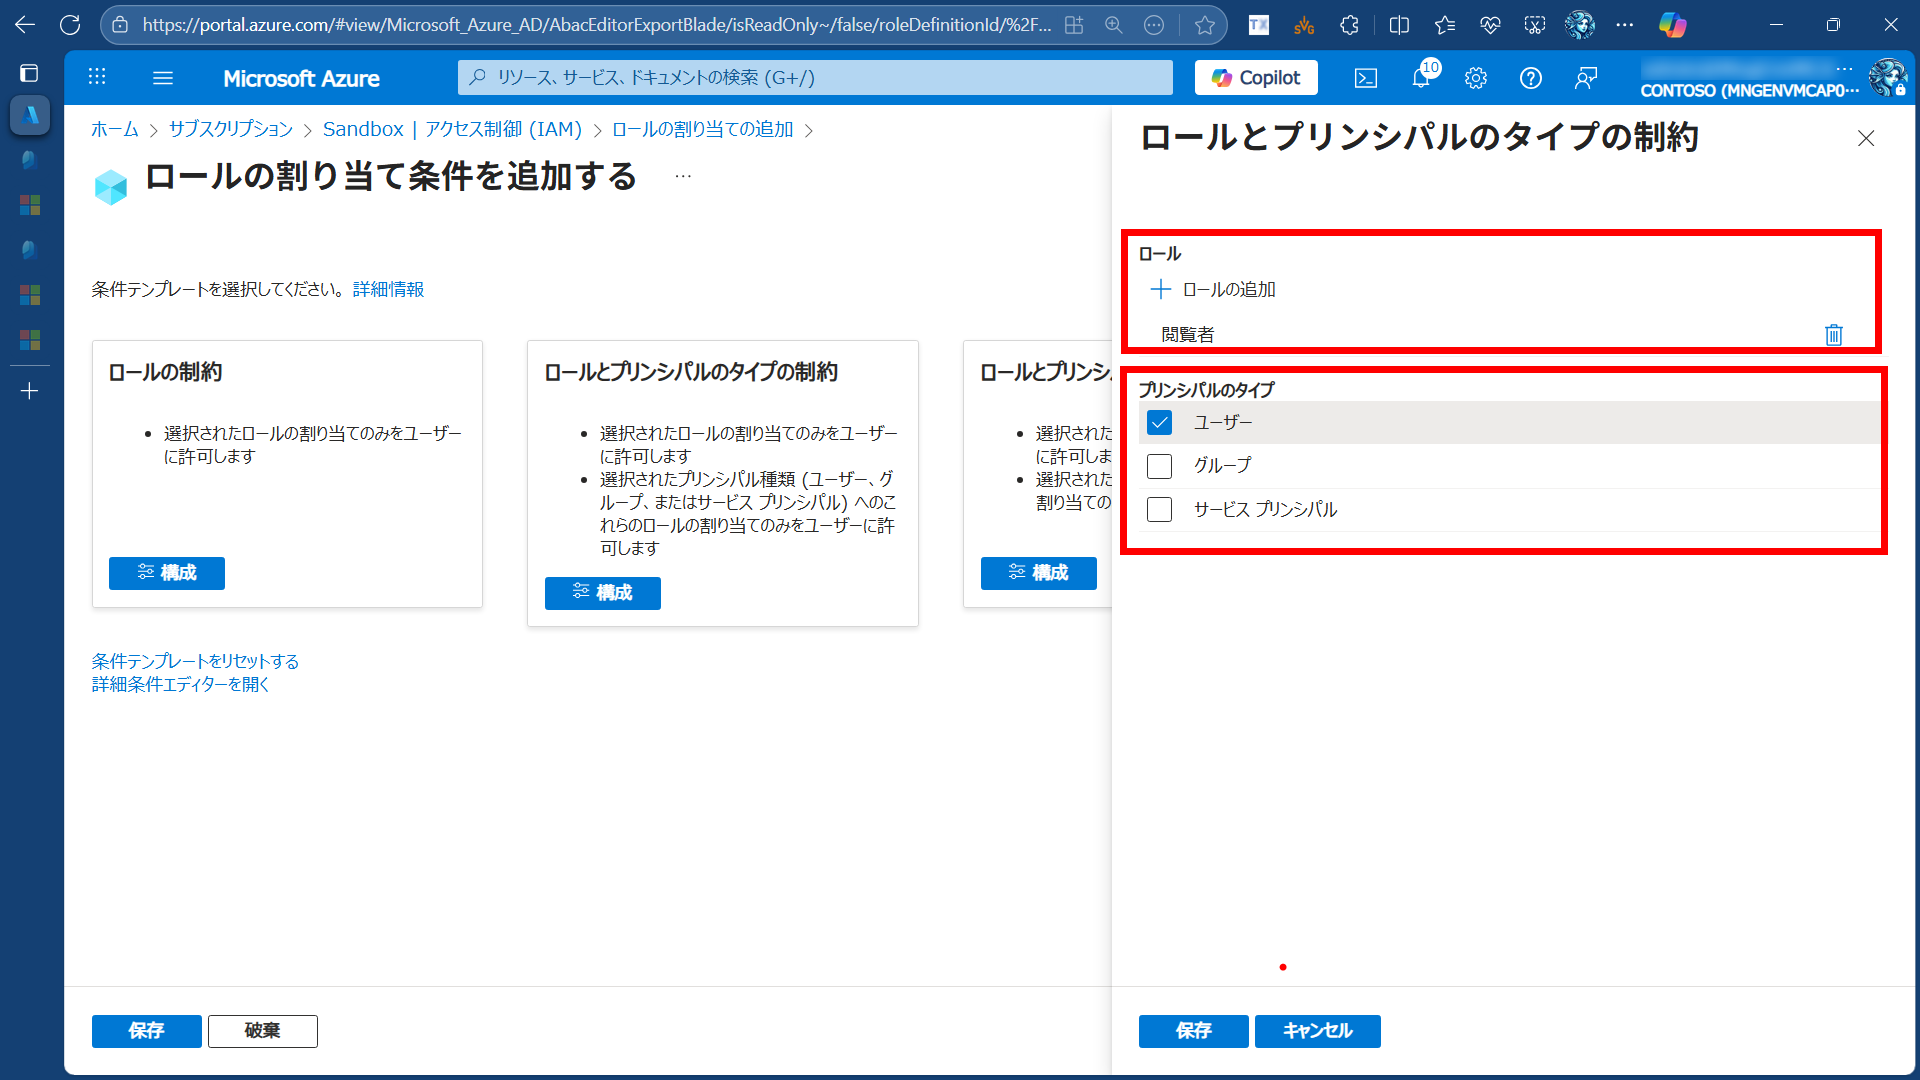The image size is (1920, 1080).
Task: Click キャンセル in the right panel
Action: tap(1317, 1031)
